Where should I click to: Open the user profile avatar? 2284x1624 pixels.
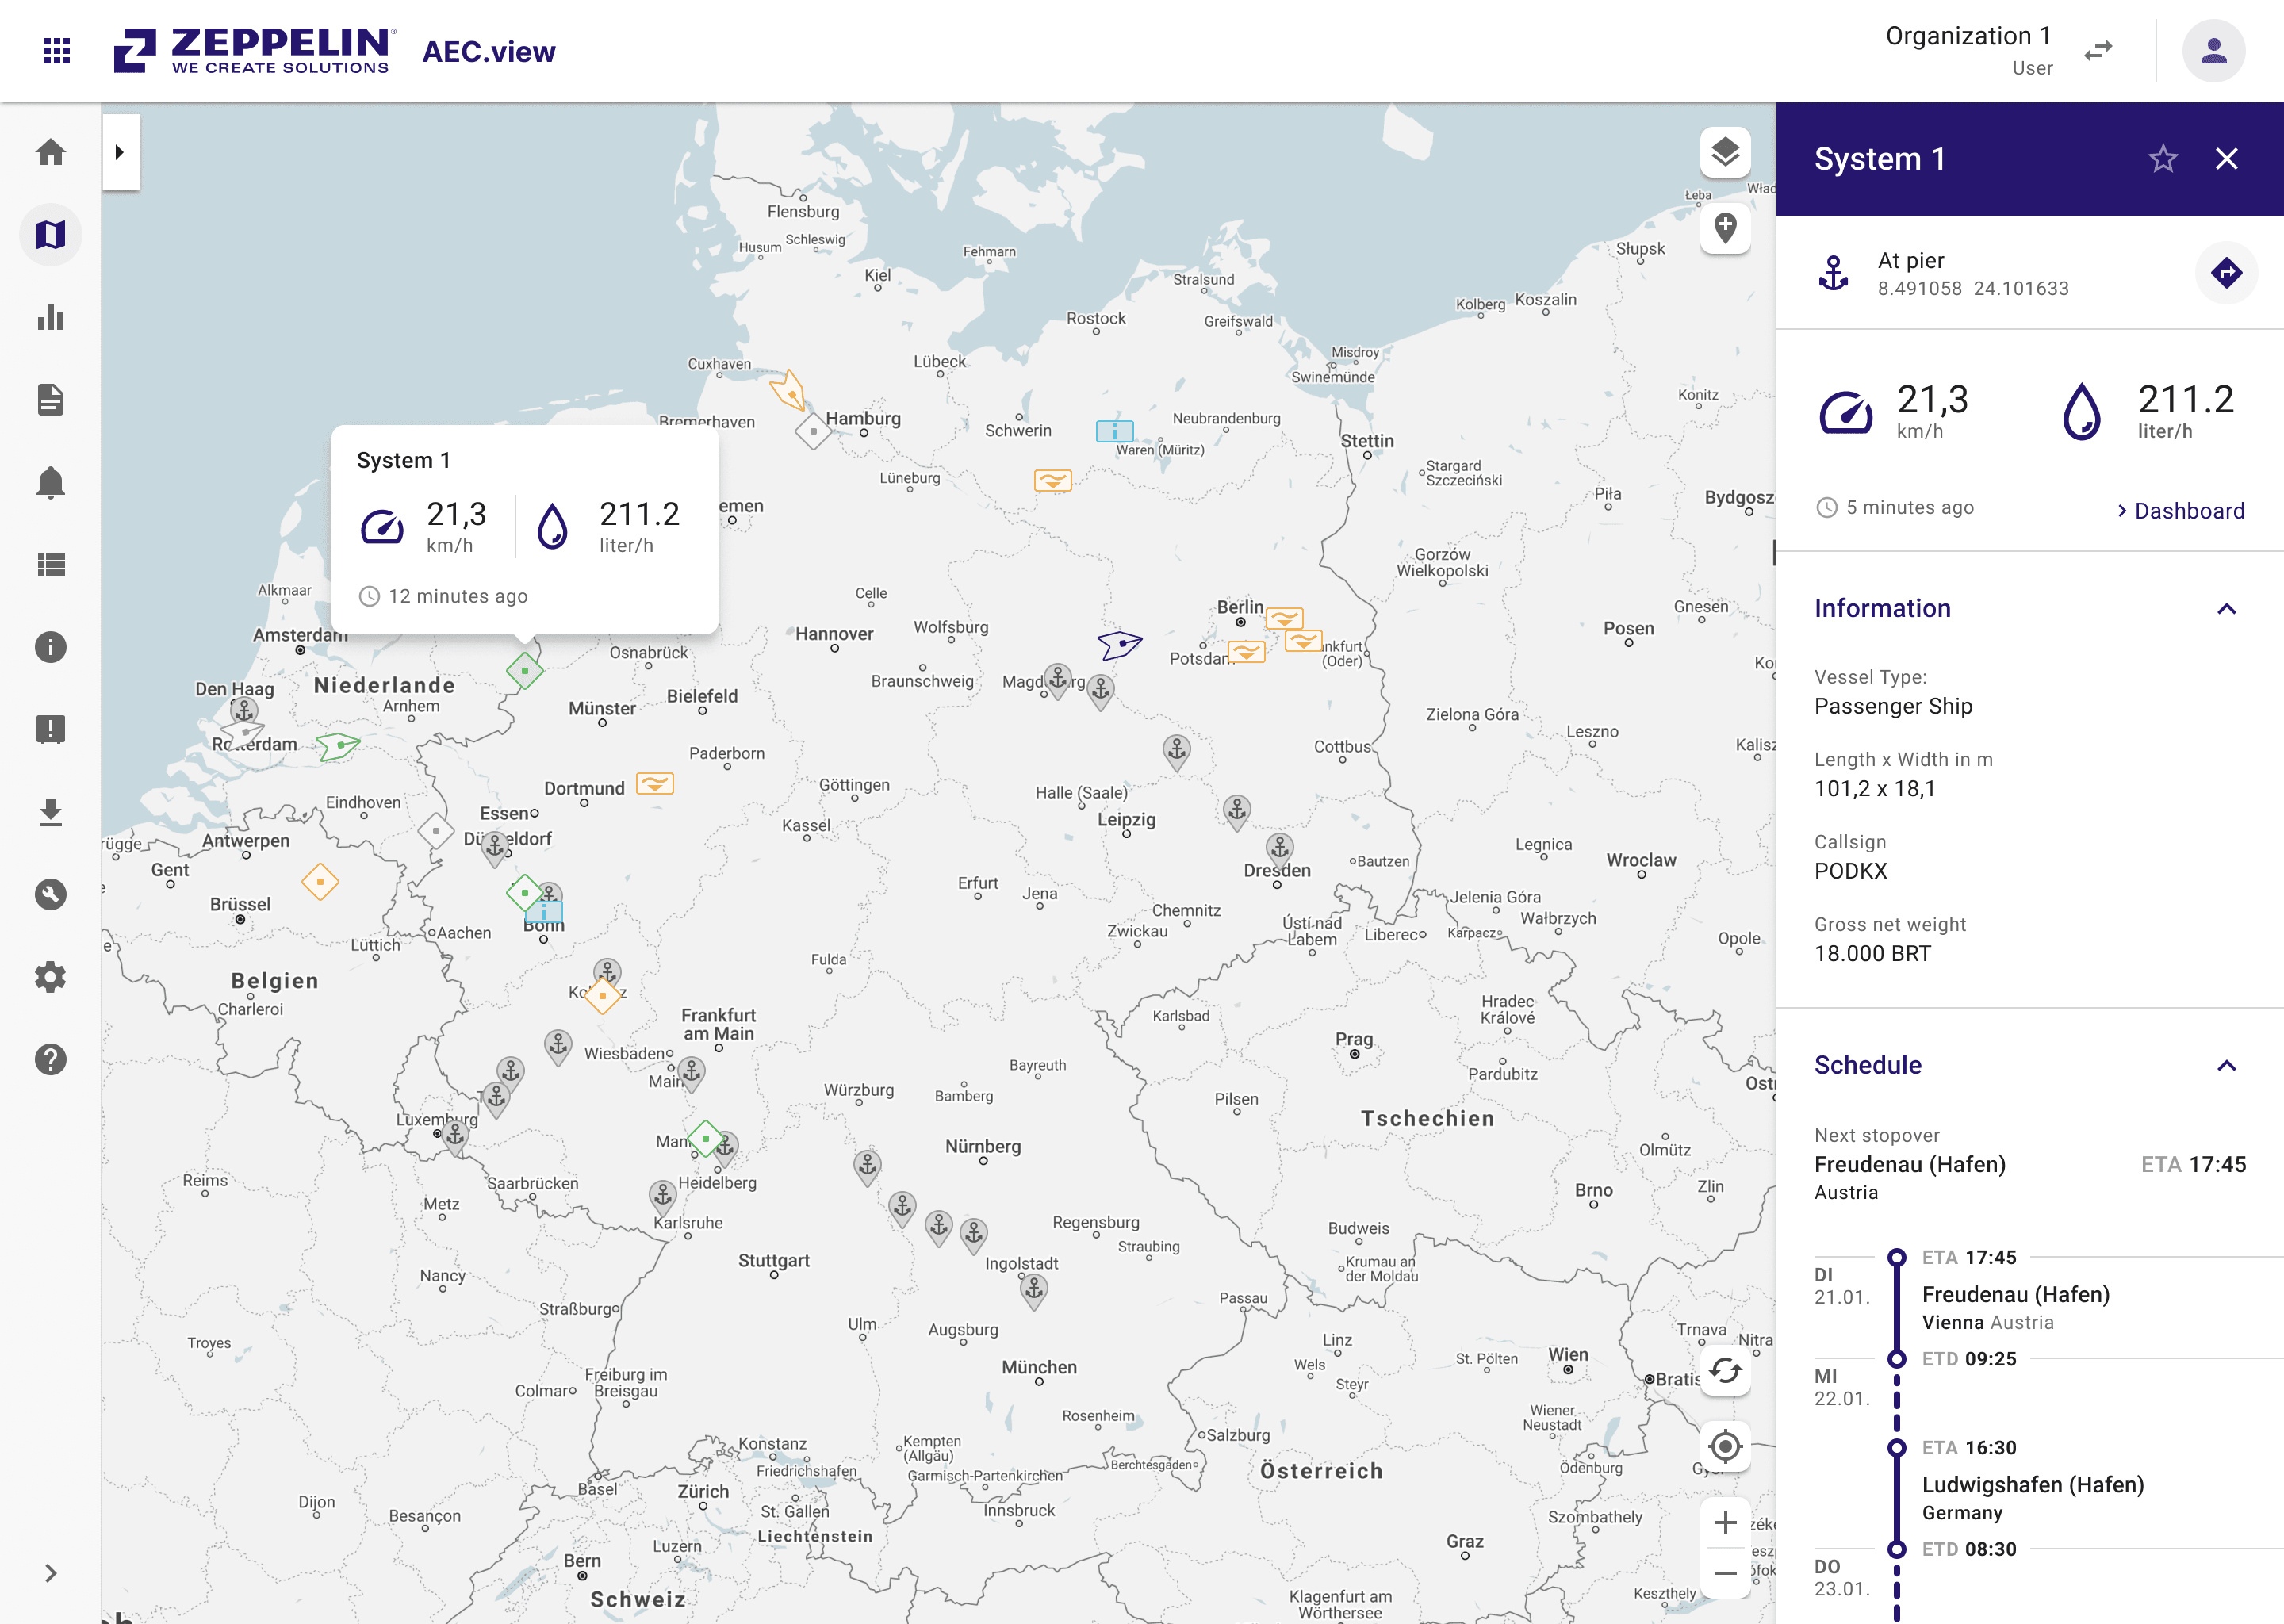tap(2213, 51)
